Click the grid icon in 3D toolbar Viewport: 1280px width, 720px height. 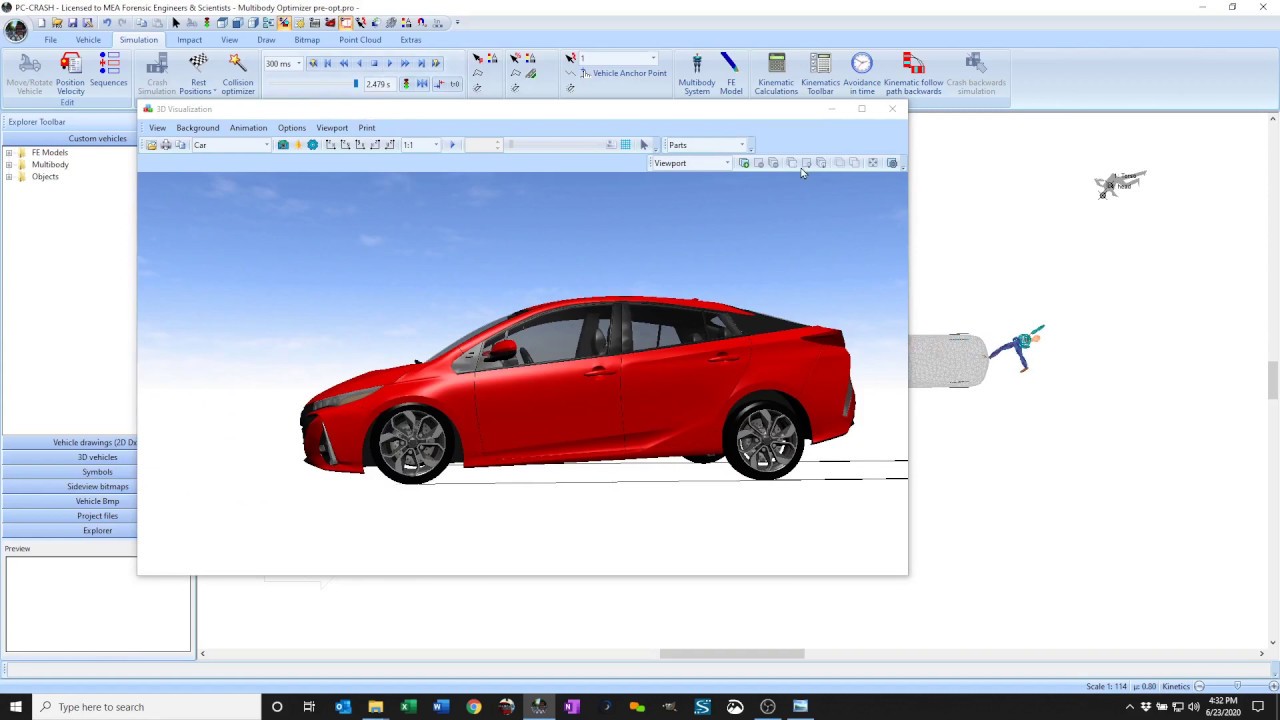pos(626,145)
